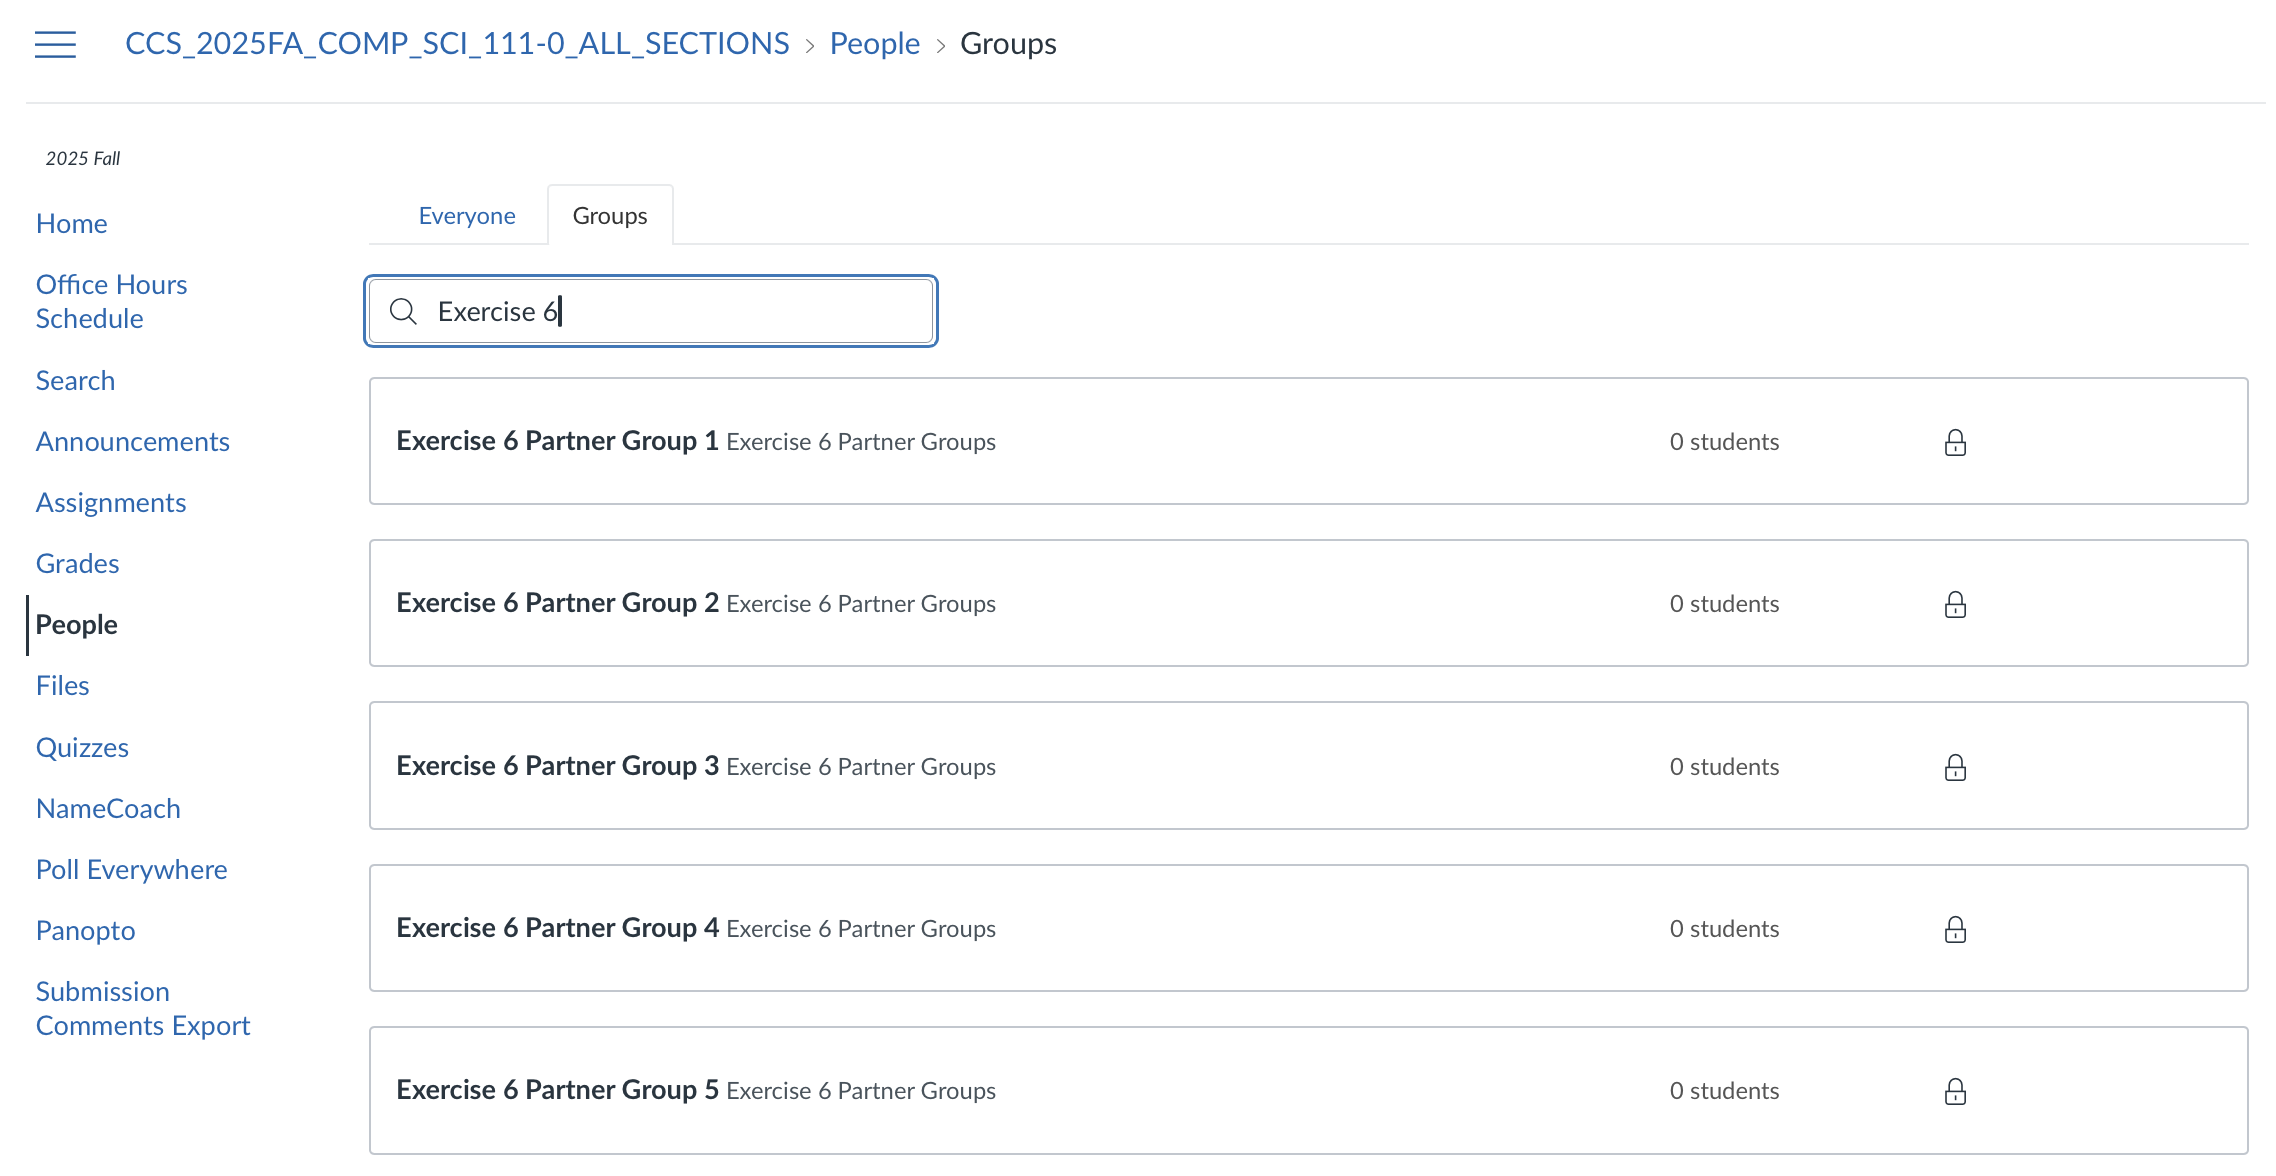Open Poll Everywhere from course menu
This screenshot has height=1176, width=2276.
[131, 869]
